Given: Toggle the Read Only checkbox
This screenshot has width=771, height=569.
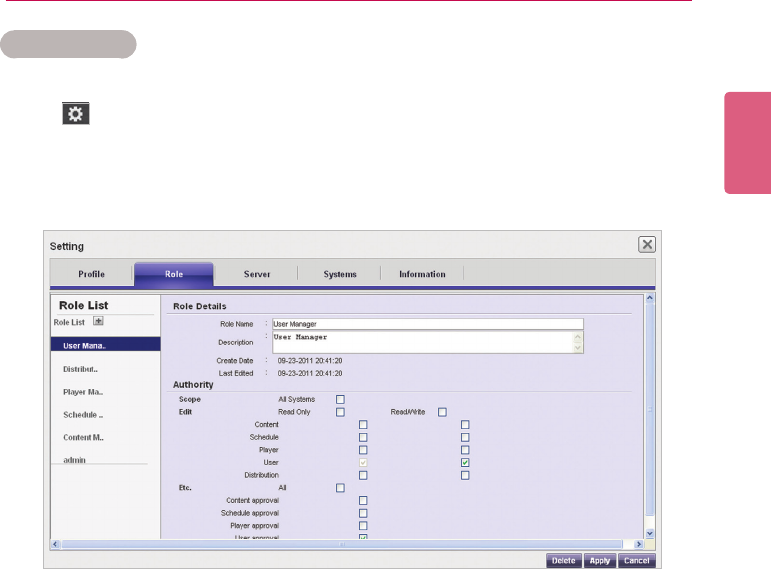Looking at the screenshot, I should point(340,412).
